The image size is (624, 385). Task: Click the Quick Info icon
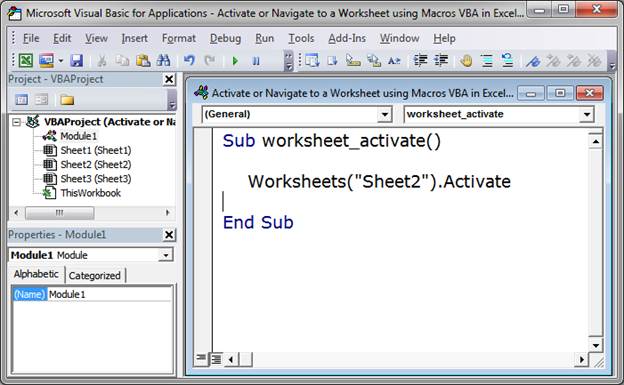point(353,61)
